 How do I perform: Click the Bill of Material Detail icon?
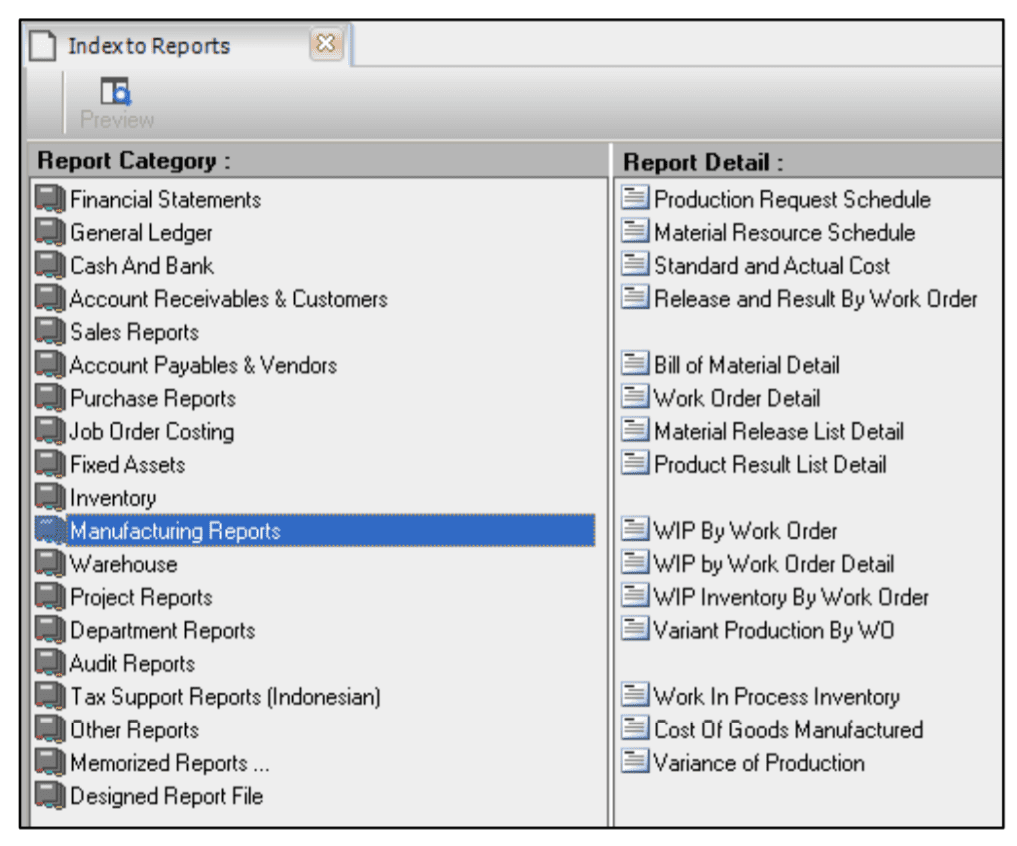coord(634,365)
